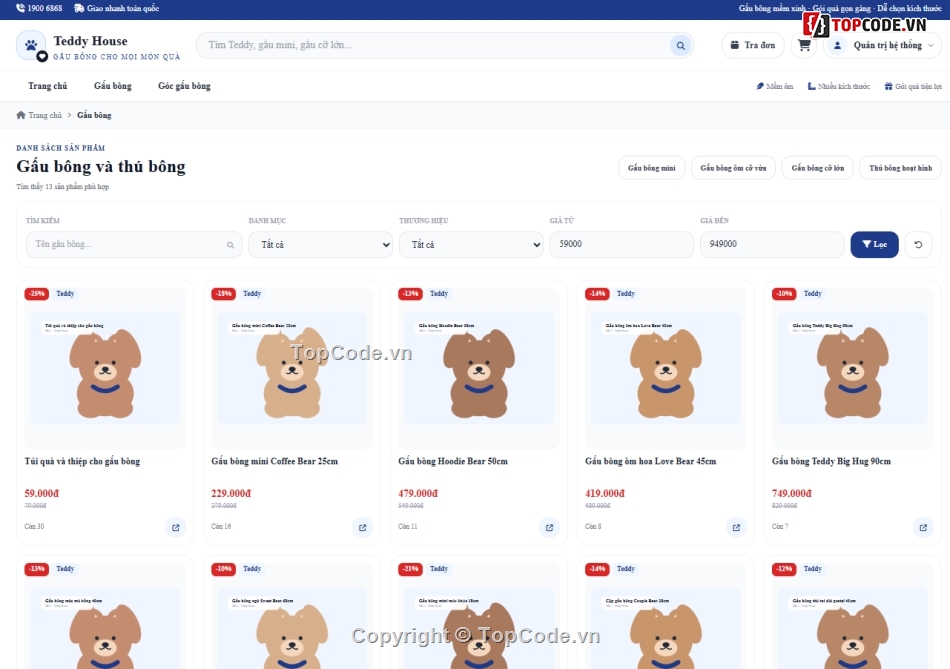Image resolution: width=950 pixels, height=669 pixels.
Task: Open quick view for Túi quà và thiệp
Action: pos(176,527)
